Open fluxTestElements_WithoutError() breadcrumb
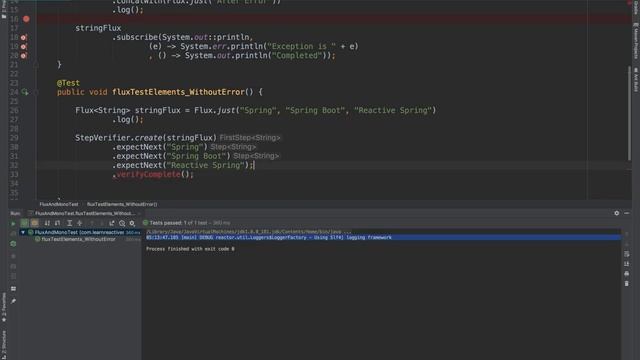The height and width of the screenshot is (360, 640). click(122, 204)
